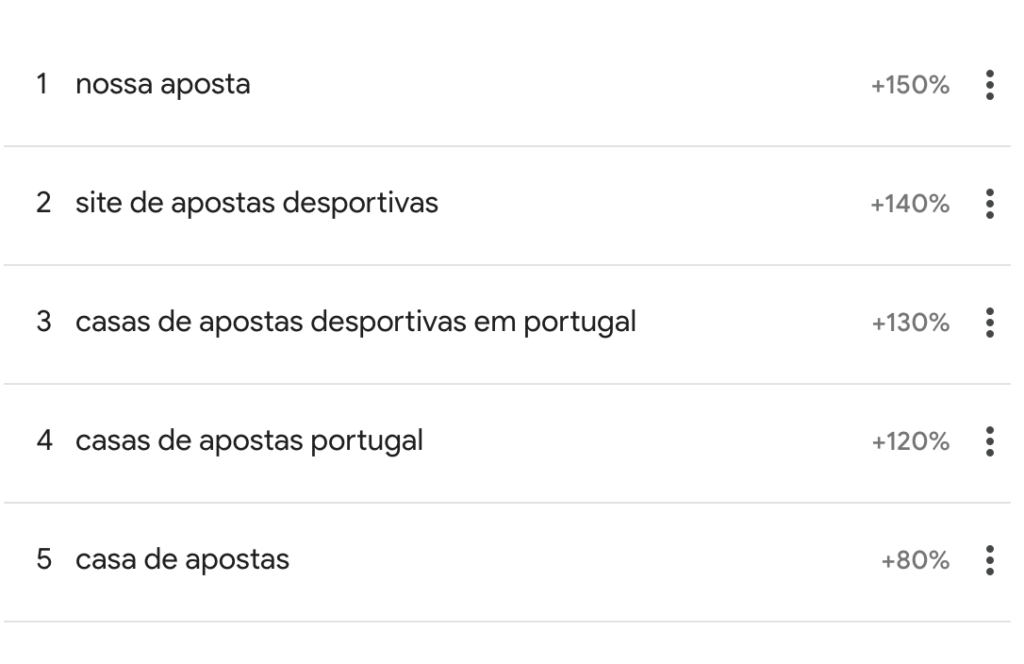Click the three-dot menu beside "site de apostas desportivas"
This screenshot has height=664, width=1024.
pyautogui.click(x=989, y=204)
